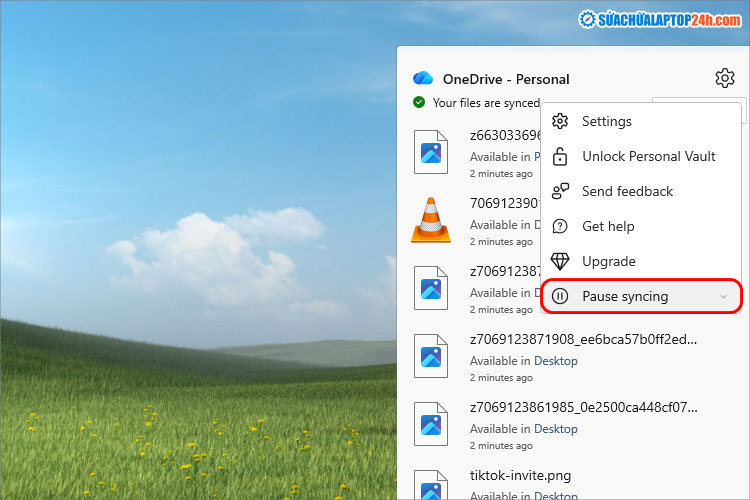Open Settings from the menu
The height and width of the screenshot is (500, 750).
pos(606,121)
